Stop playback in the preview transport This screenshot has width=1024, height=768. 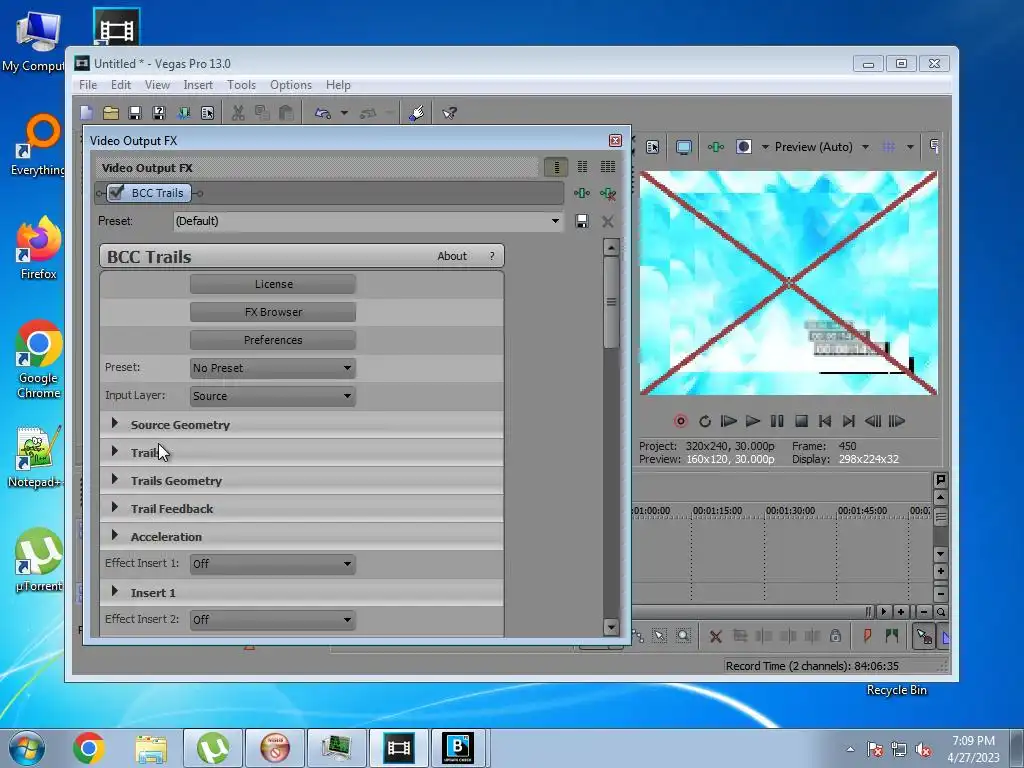coord(801,421)
